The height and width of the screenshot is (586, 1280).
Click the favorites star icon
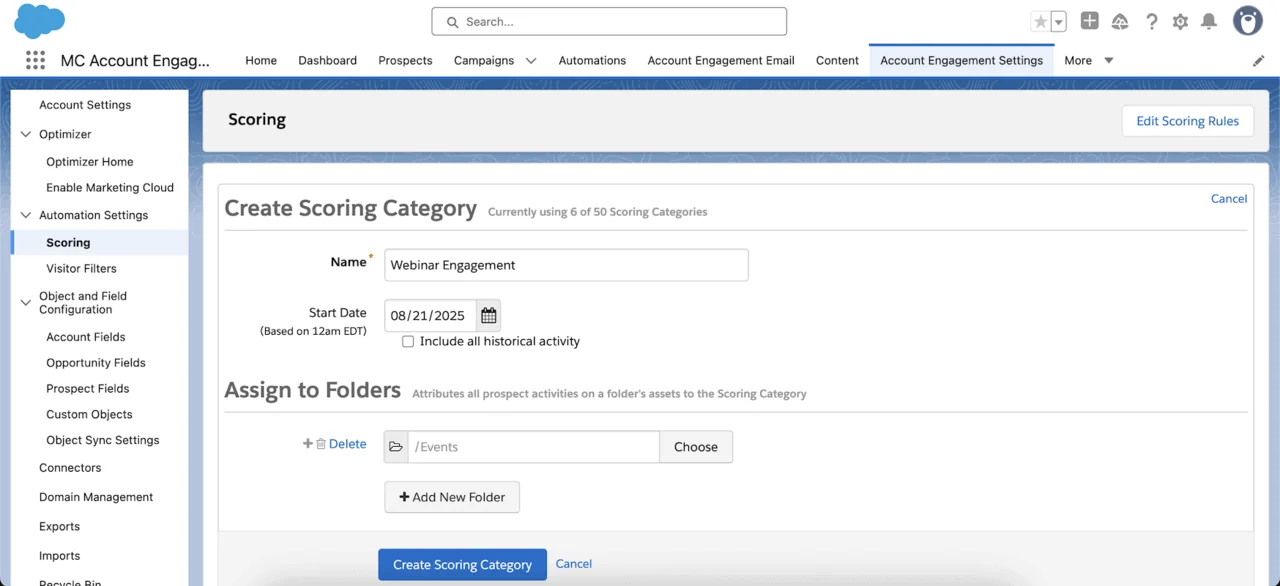tap(1040, 21)
